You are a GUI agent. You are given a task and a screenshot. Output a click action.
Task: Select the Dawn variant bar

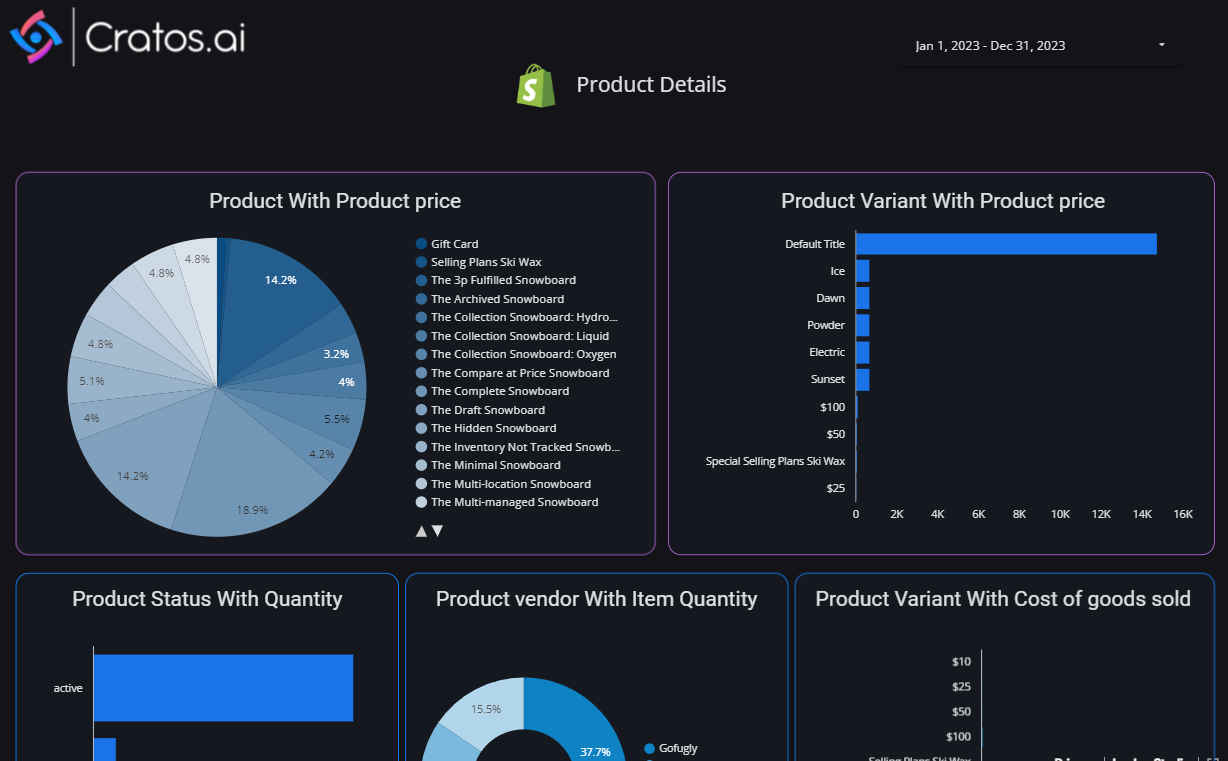click(862, 298)
